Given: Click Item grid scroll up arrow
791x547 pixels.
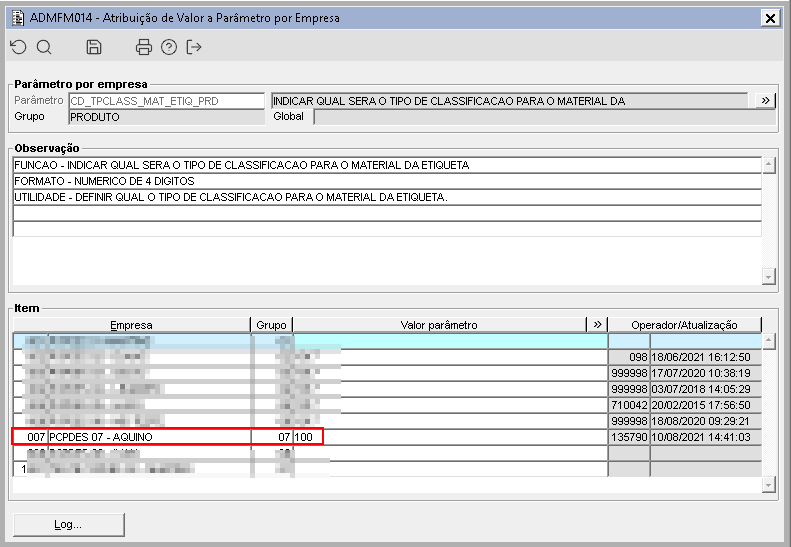Looking at the screenshot, I should (768, 341).
